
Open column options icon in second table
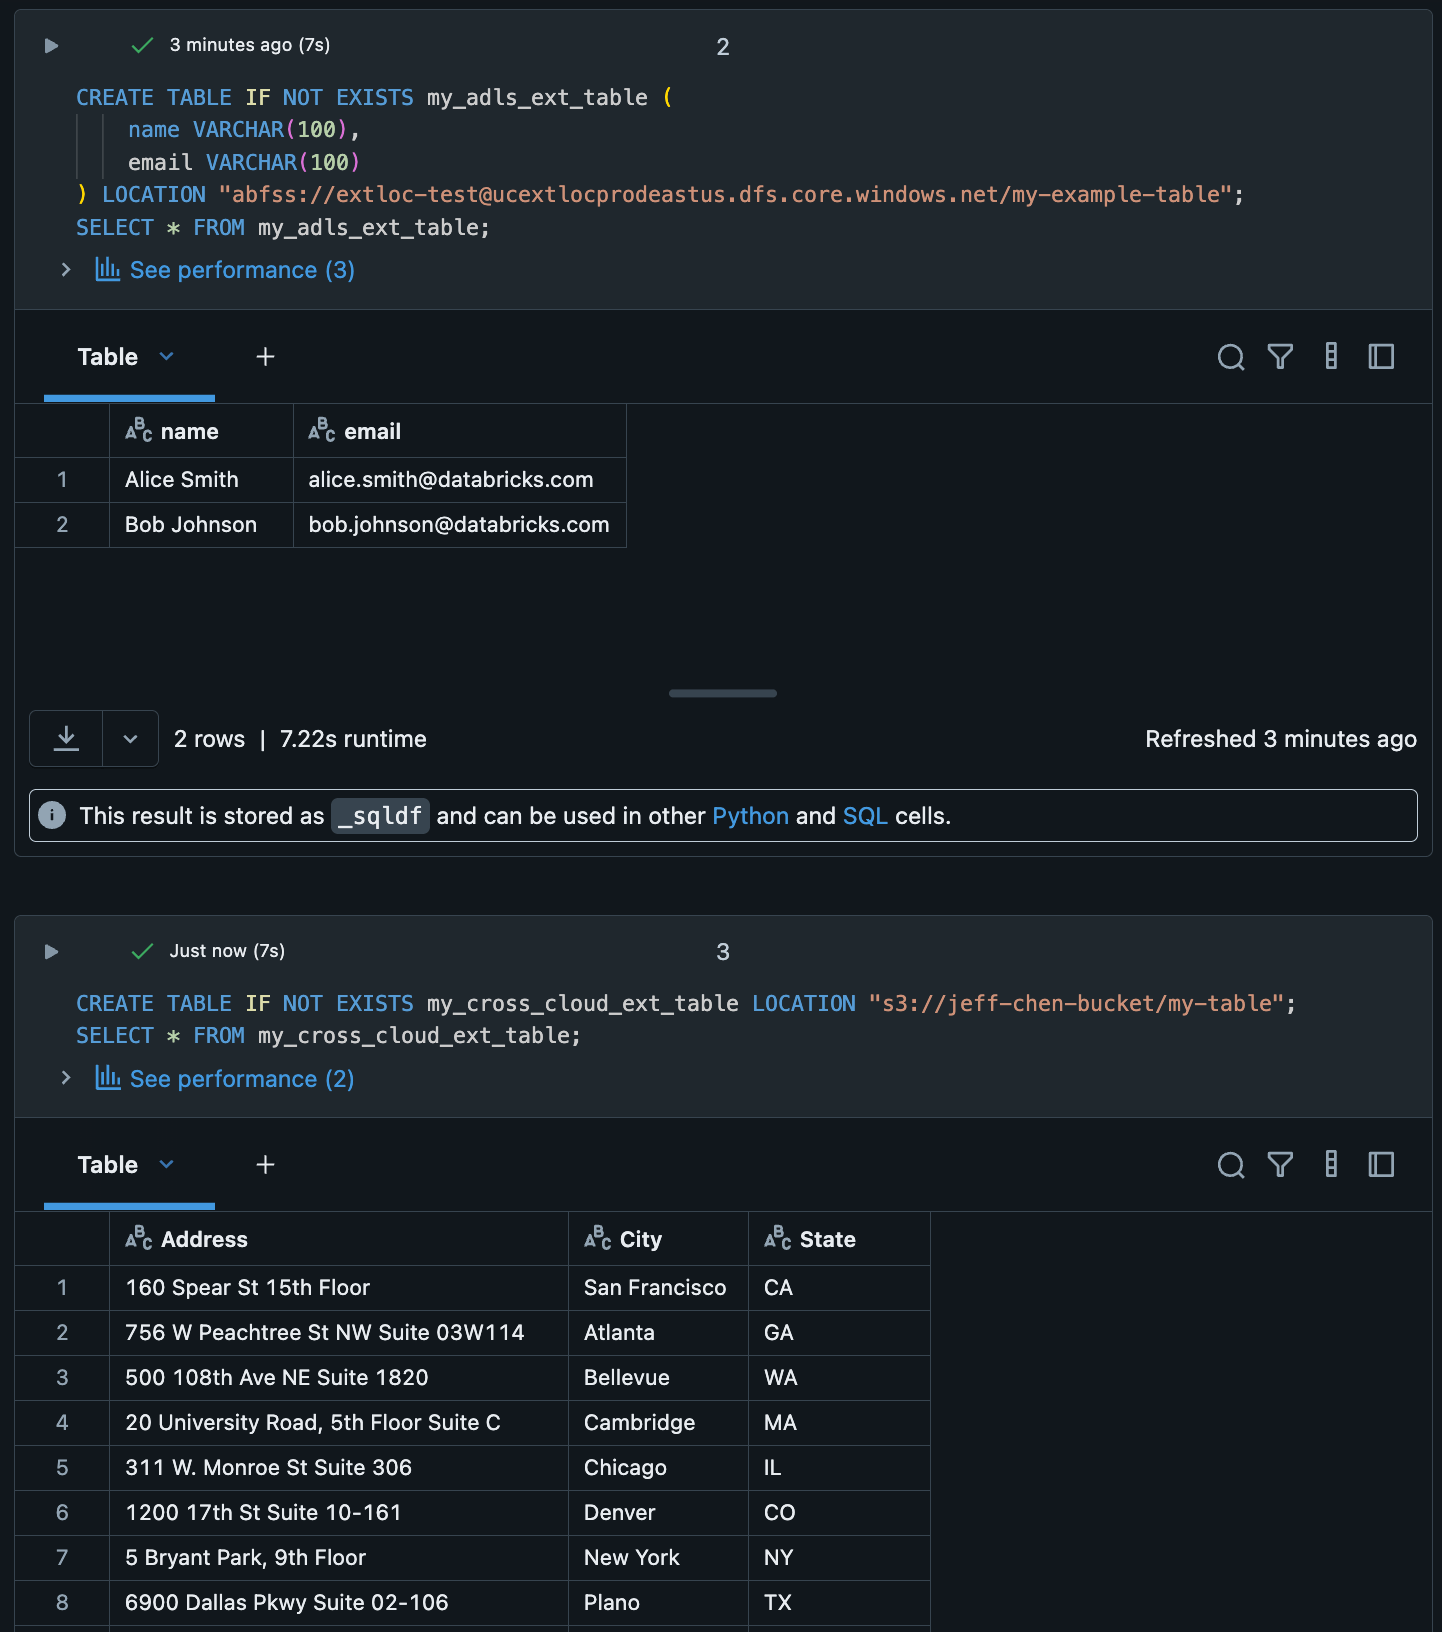click(x=1331, y=1165)
